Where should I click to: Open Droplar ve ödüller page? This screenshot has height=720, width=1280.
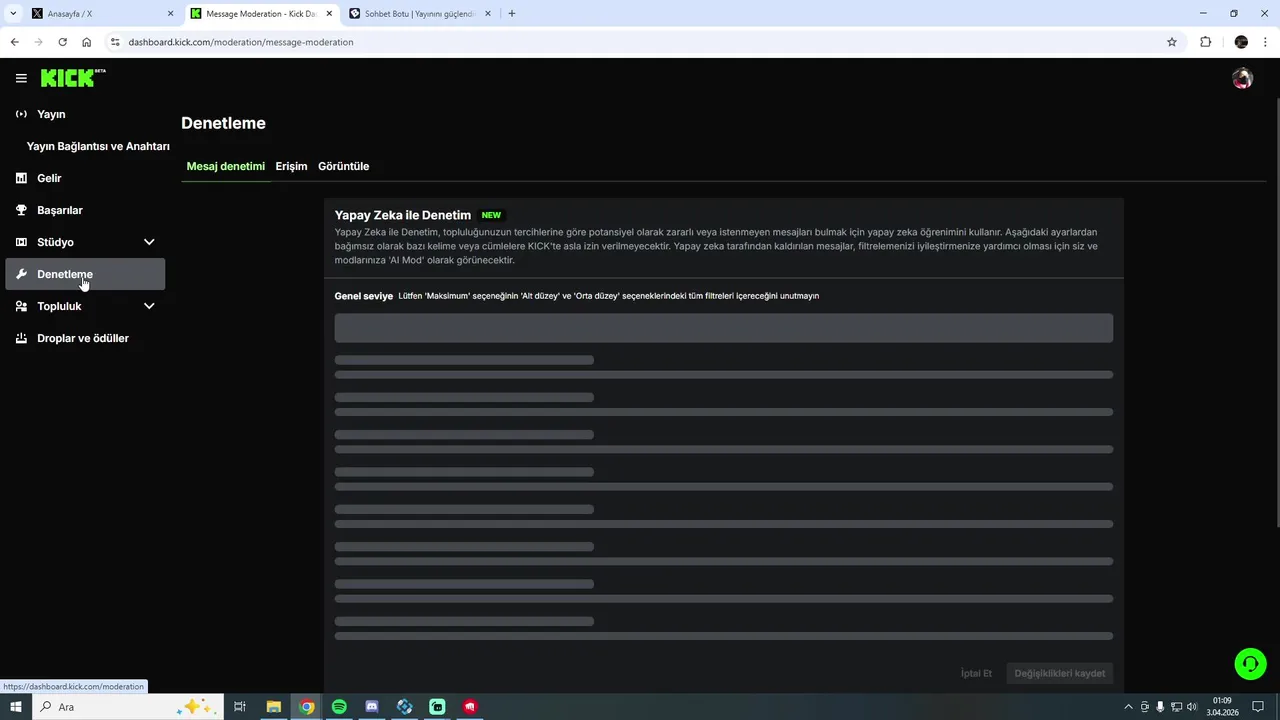click(x=85, y=338)
